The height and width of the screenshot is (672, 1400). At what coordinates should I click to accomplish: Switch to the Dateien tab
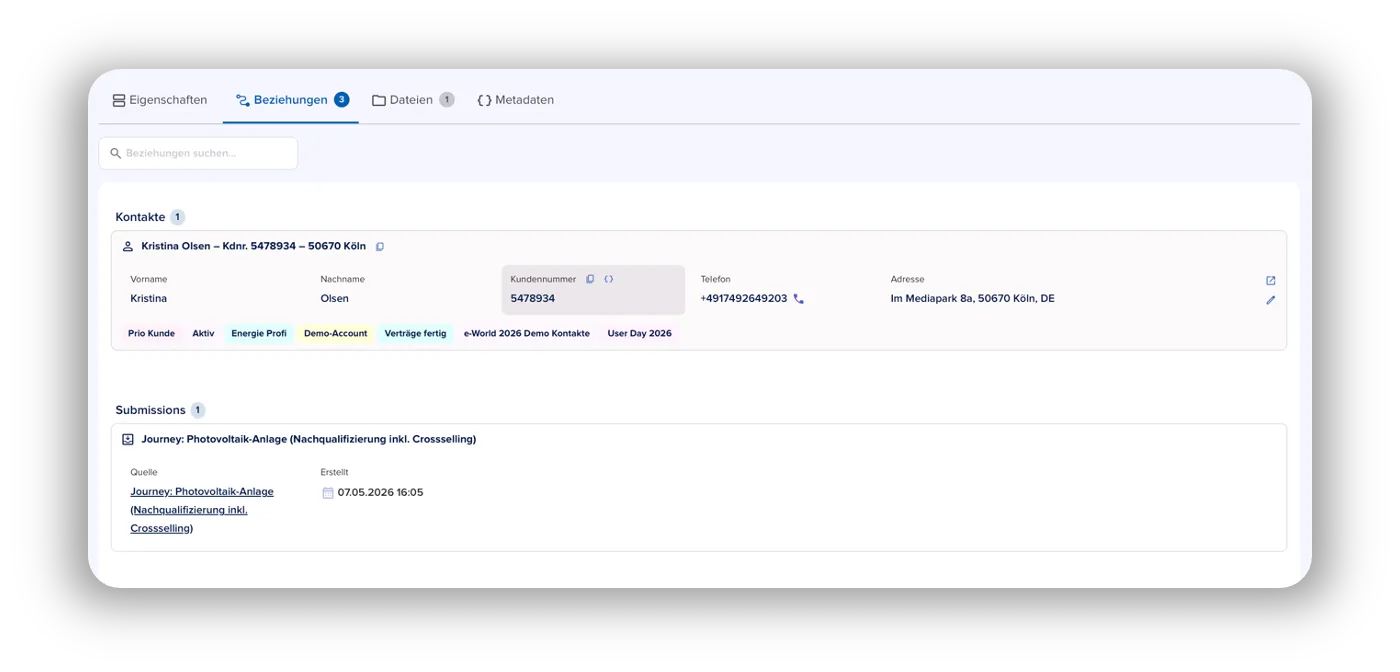tap(412, 100)
